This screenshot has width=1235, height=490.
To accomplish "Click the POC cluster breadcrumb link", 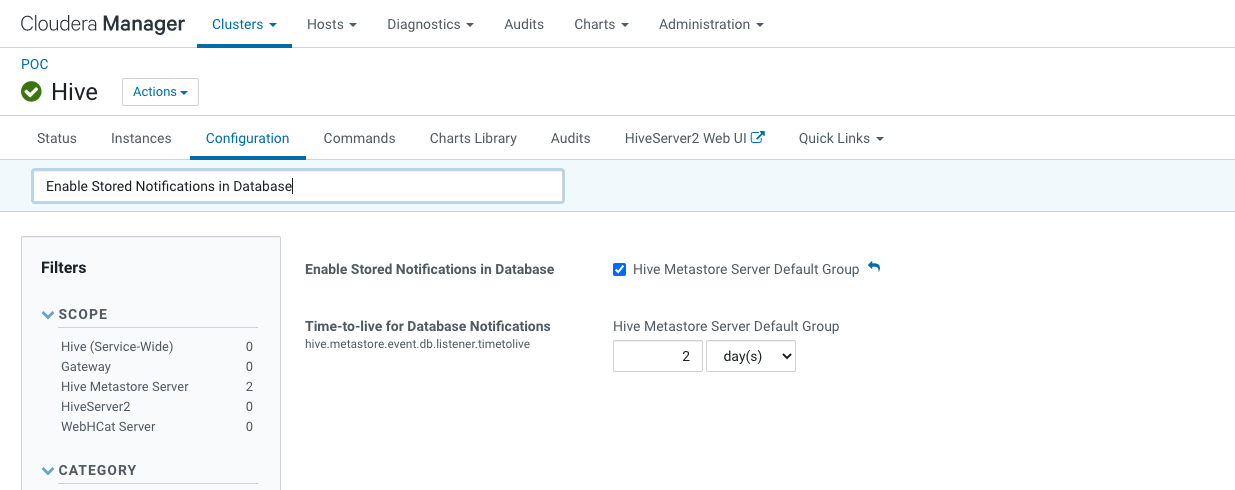I will click(35, 64).
